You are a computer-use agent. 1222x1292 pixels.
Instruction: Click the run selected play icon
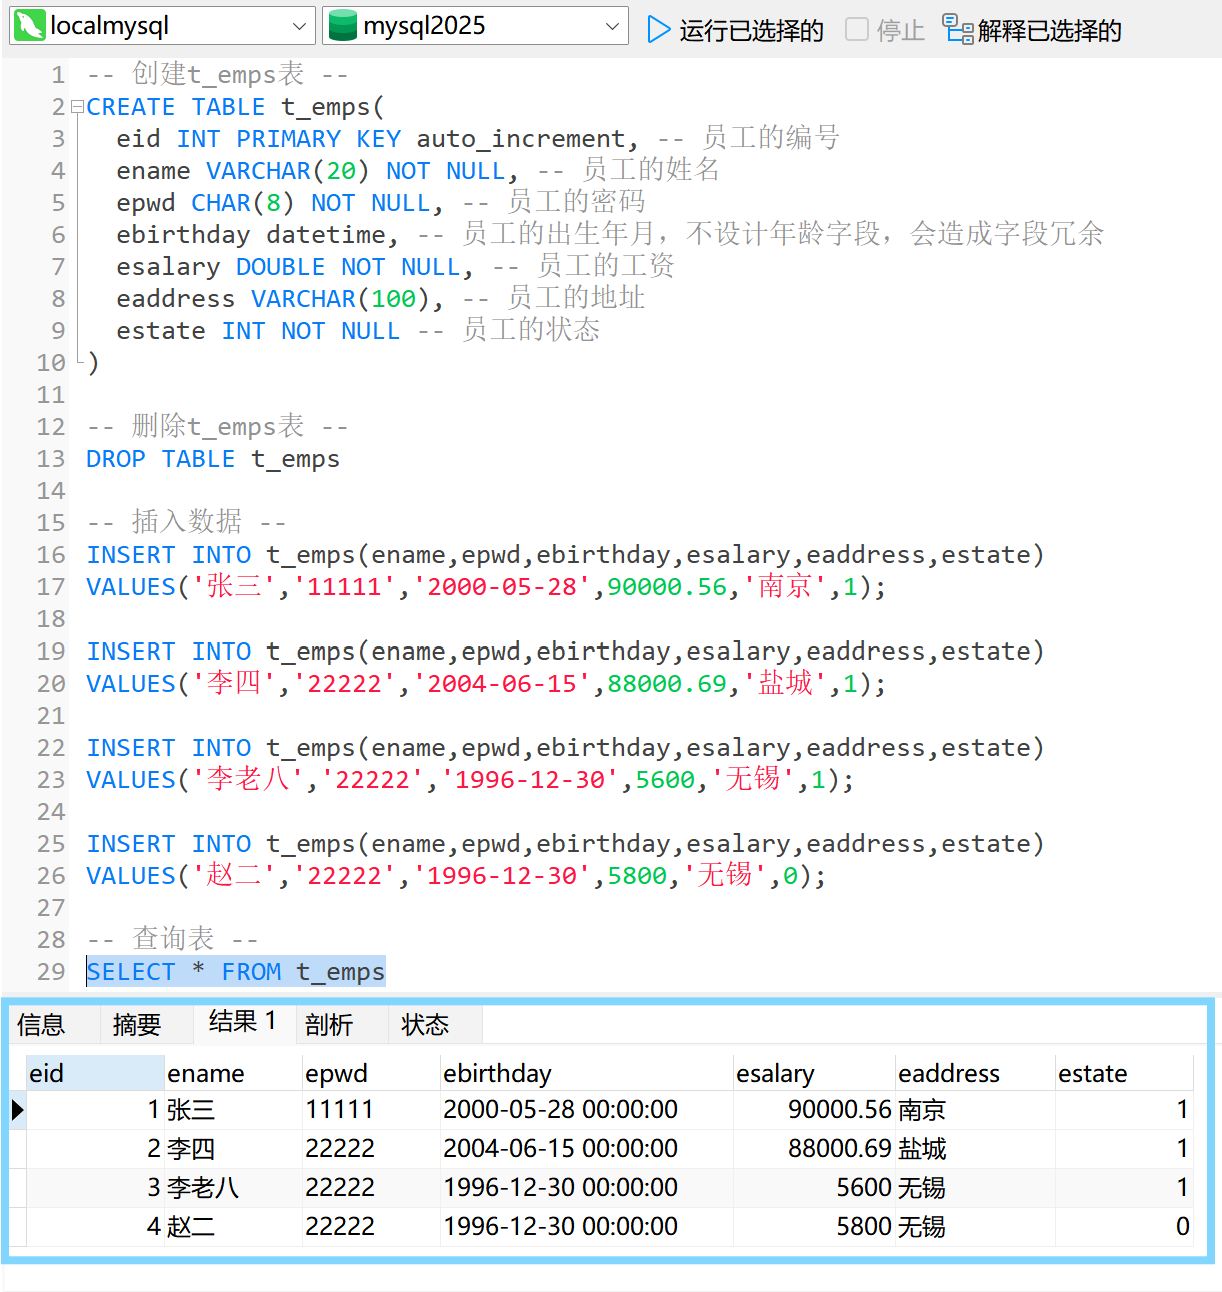658,30
